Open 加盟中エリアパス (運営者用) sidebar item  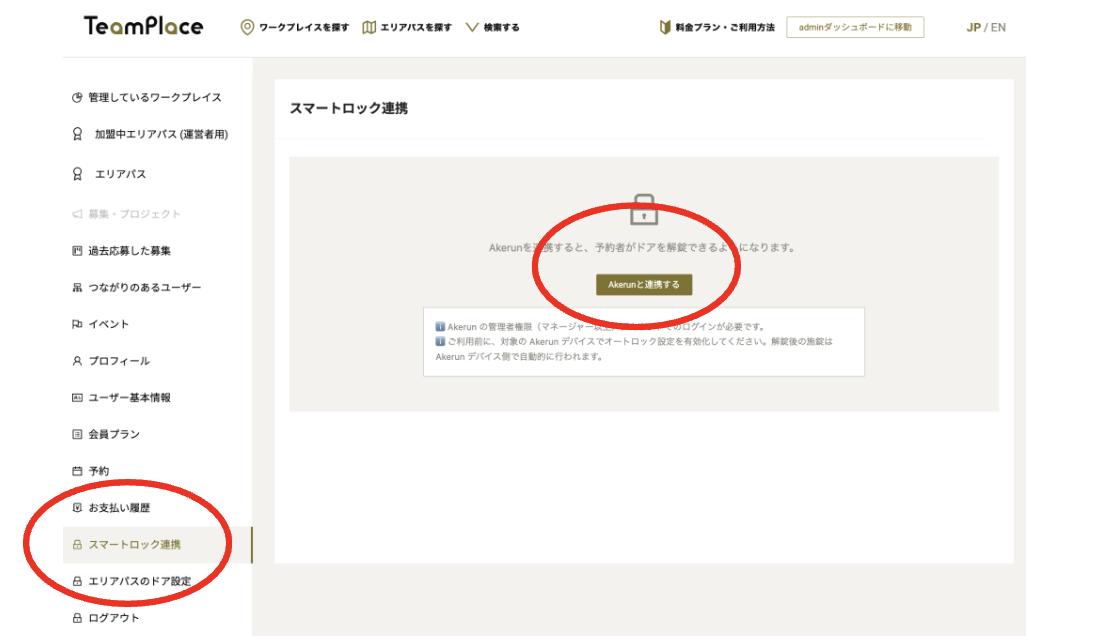pos(161,134)
